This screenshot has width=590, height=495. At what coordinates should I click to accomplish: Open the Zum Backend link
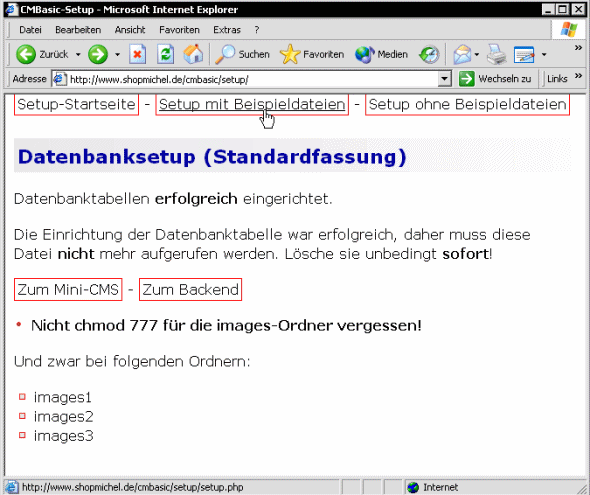(190, 290)
